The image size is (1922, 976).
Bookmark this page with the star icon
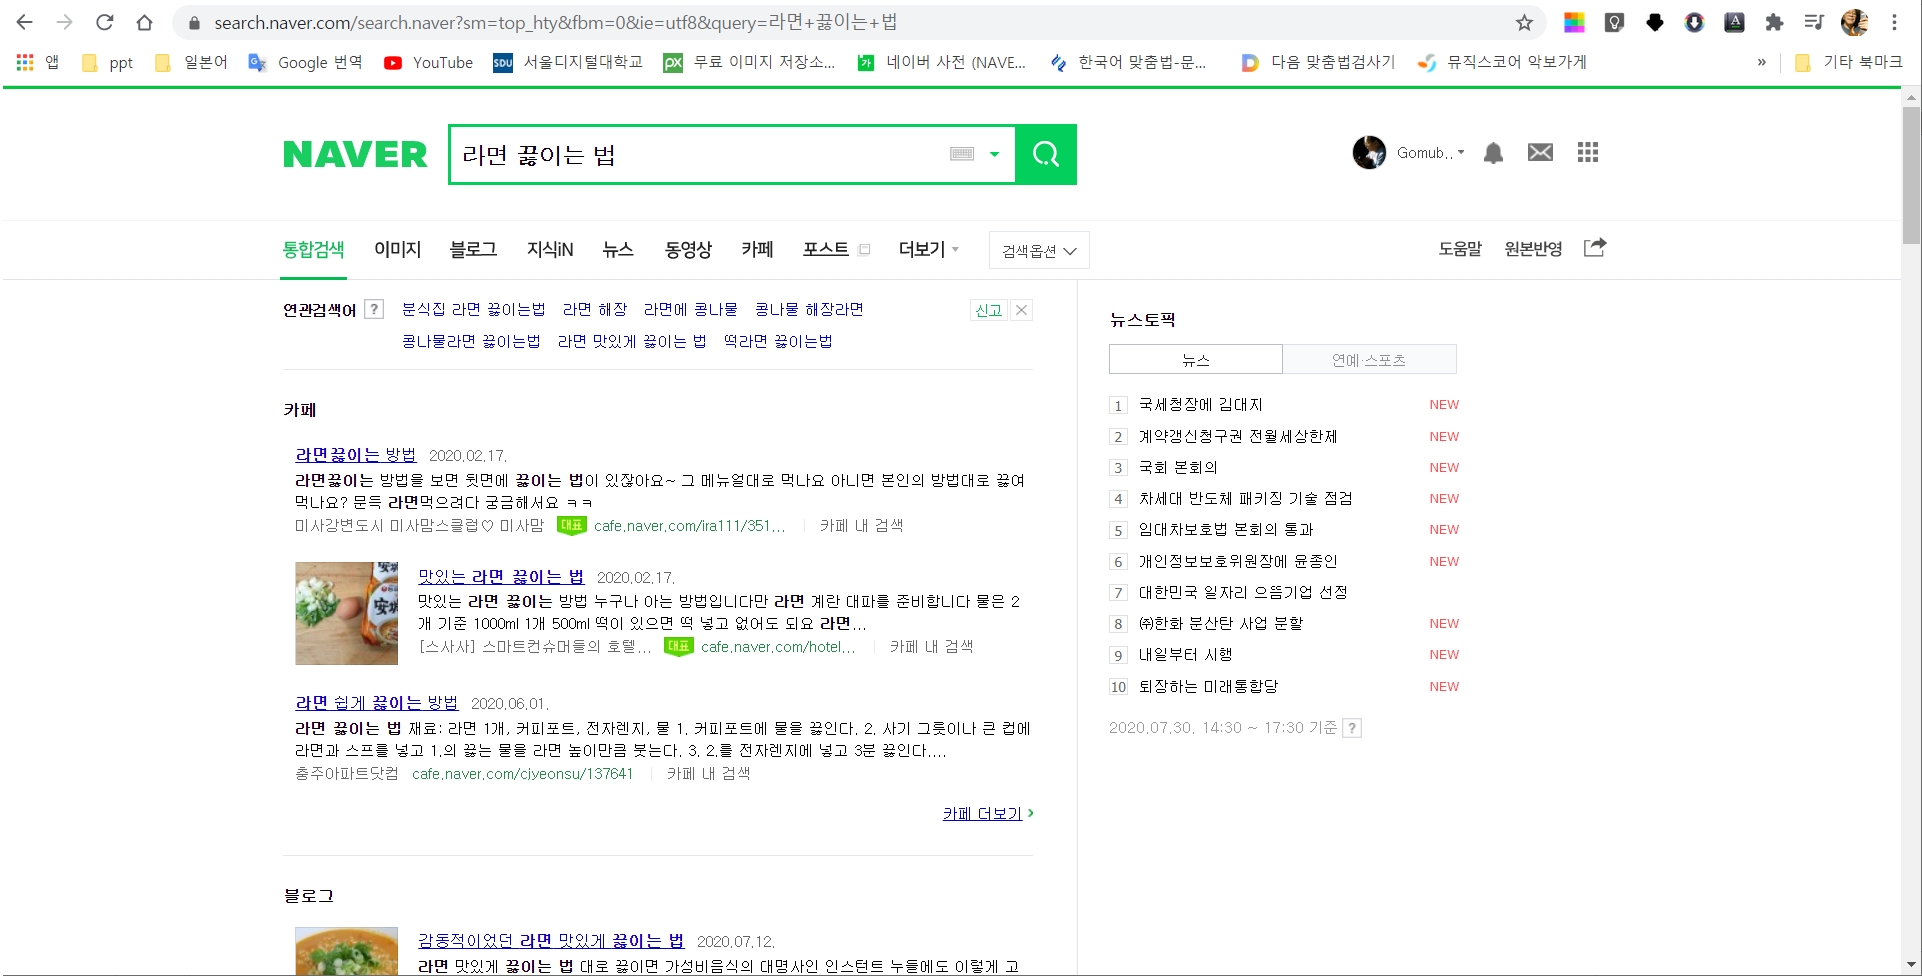tap(1524, 22)
